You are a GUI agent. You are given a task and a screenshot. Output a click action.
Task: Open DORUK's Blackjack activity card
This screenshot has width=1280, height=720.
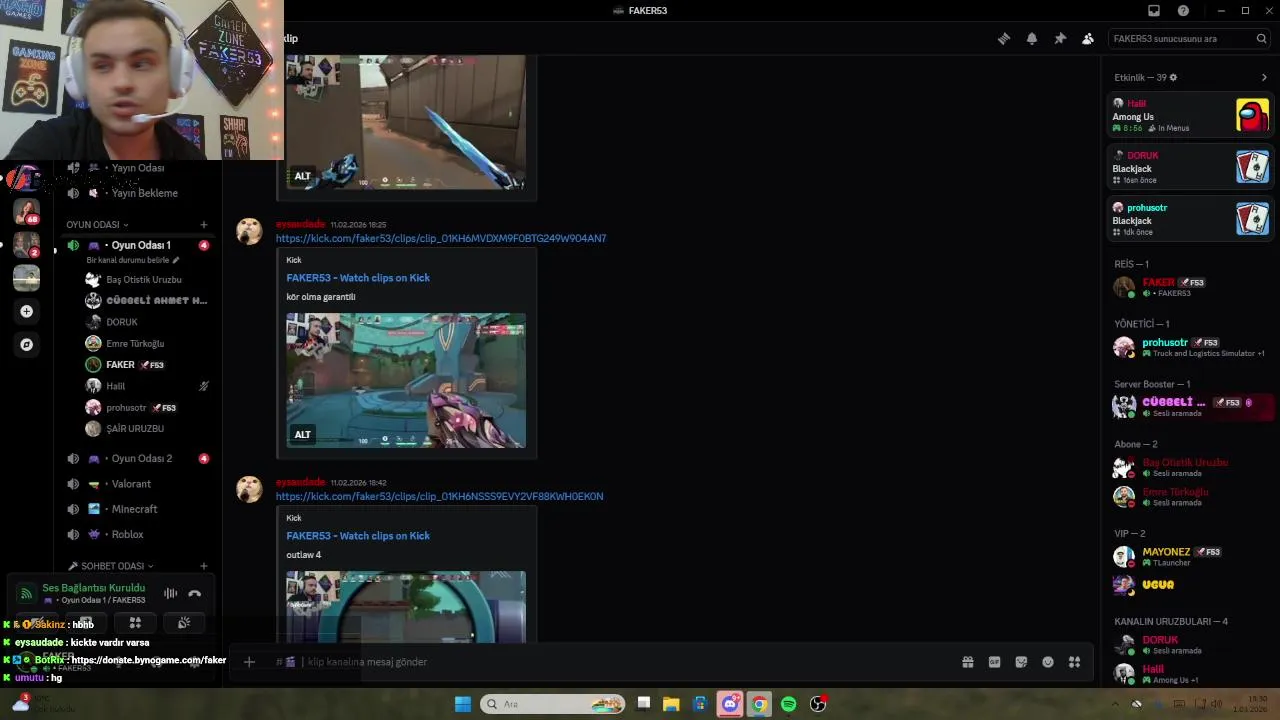(x=1190, y=167)
